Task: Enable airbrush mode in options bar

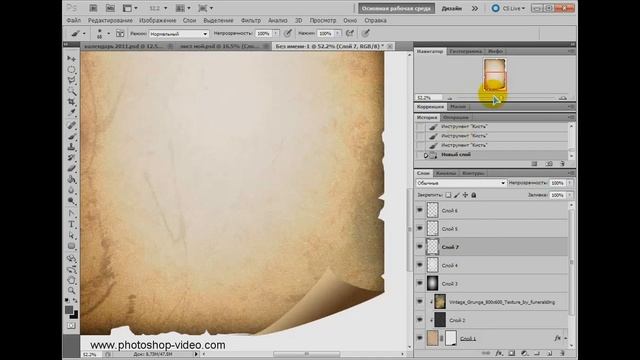Action: pyautogui.click(x=350, y=33)
